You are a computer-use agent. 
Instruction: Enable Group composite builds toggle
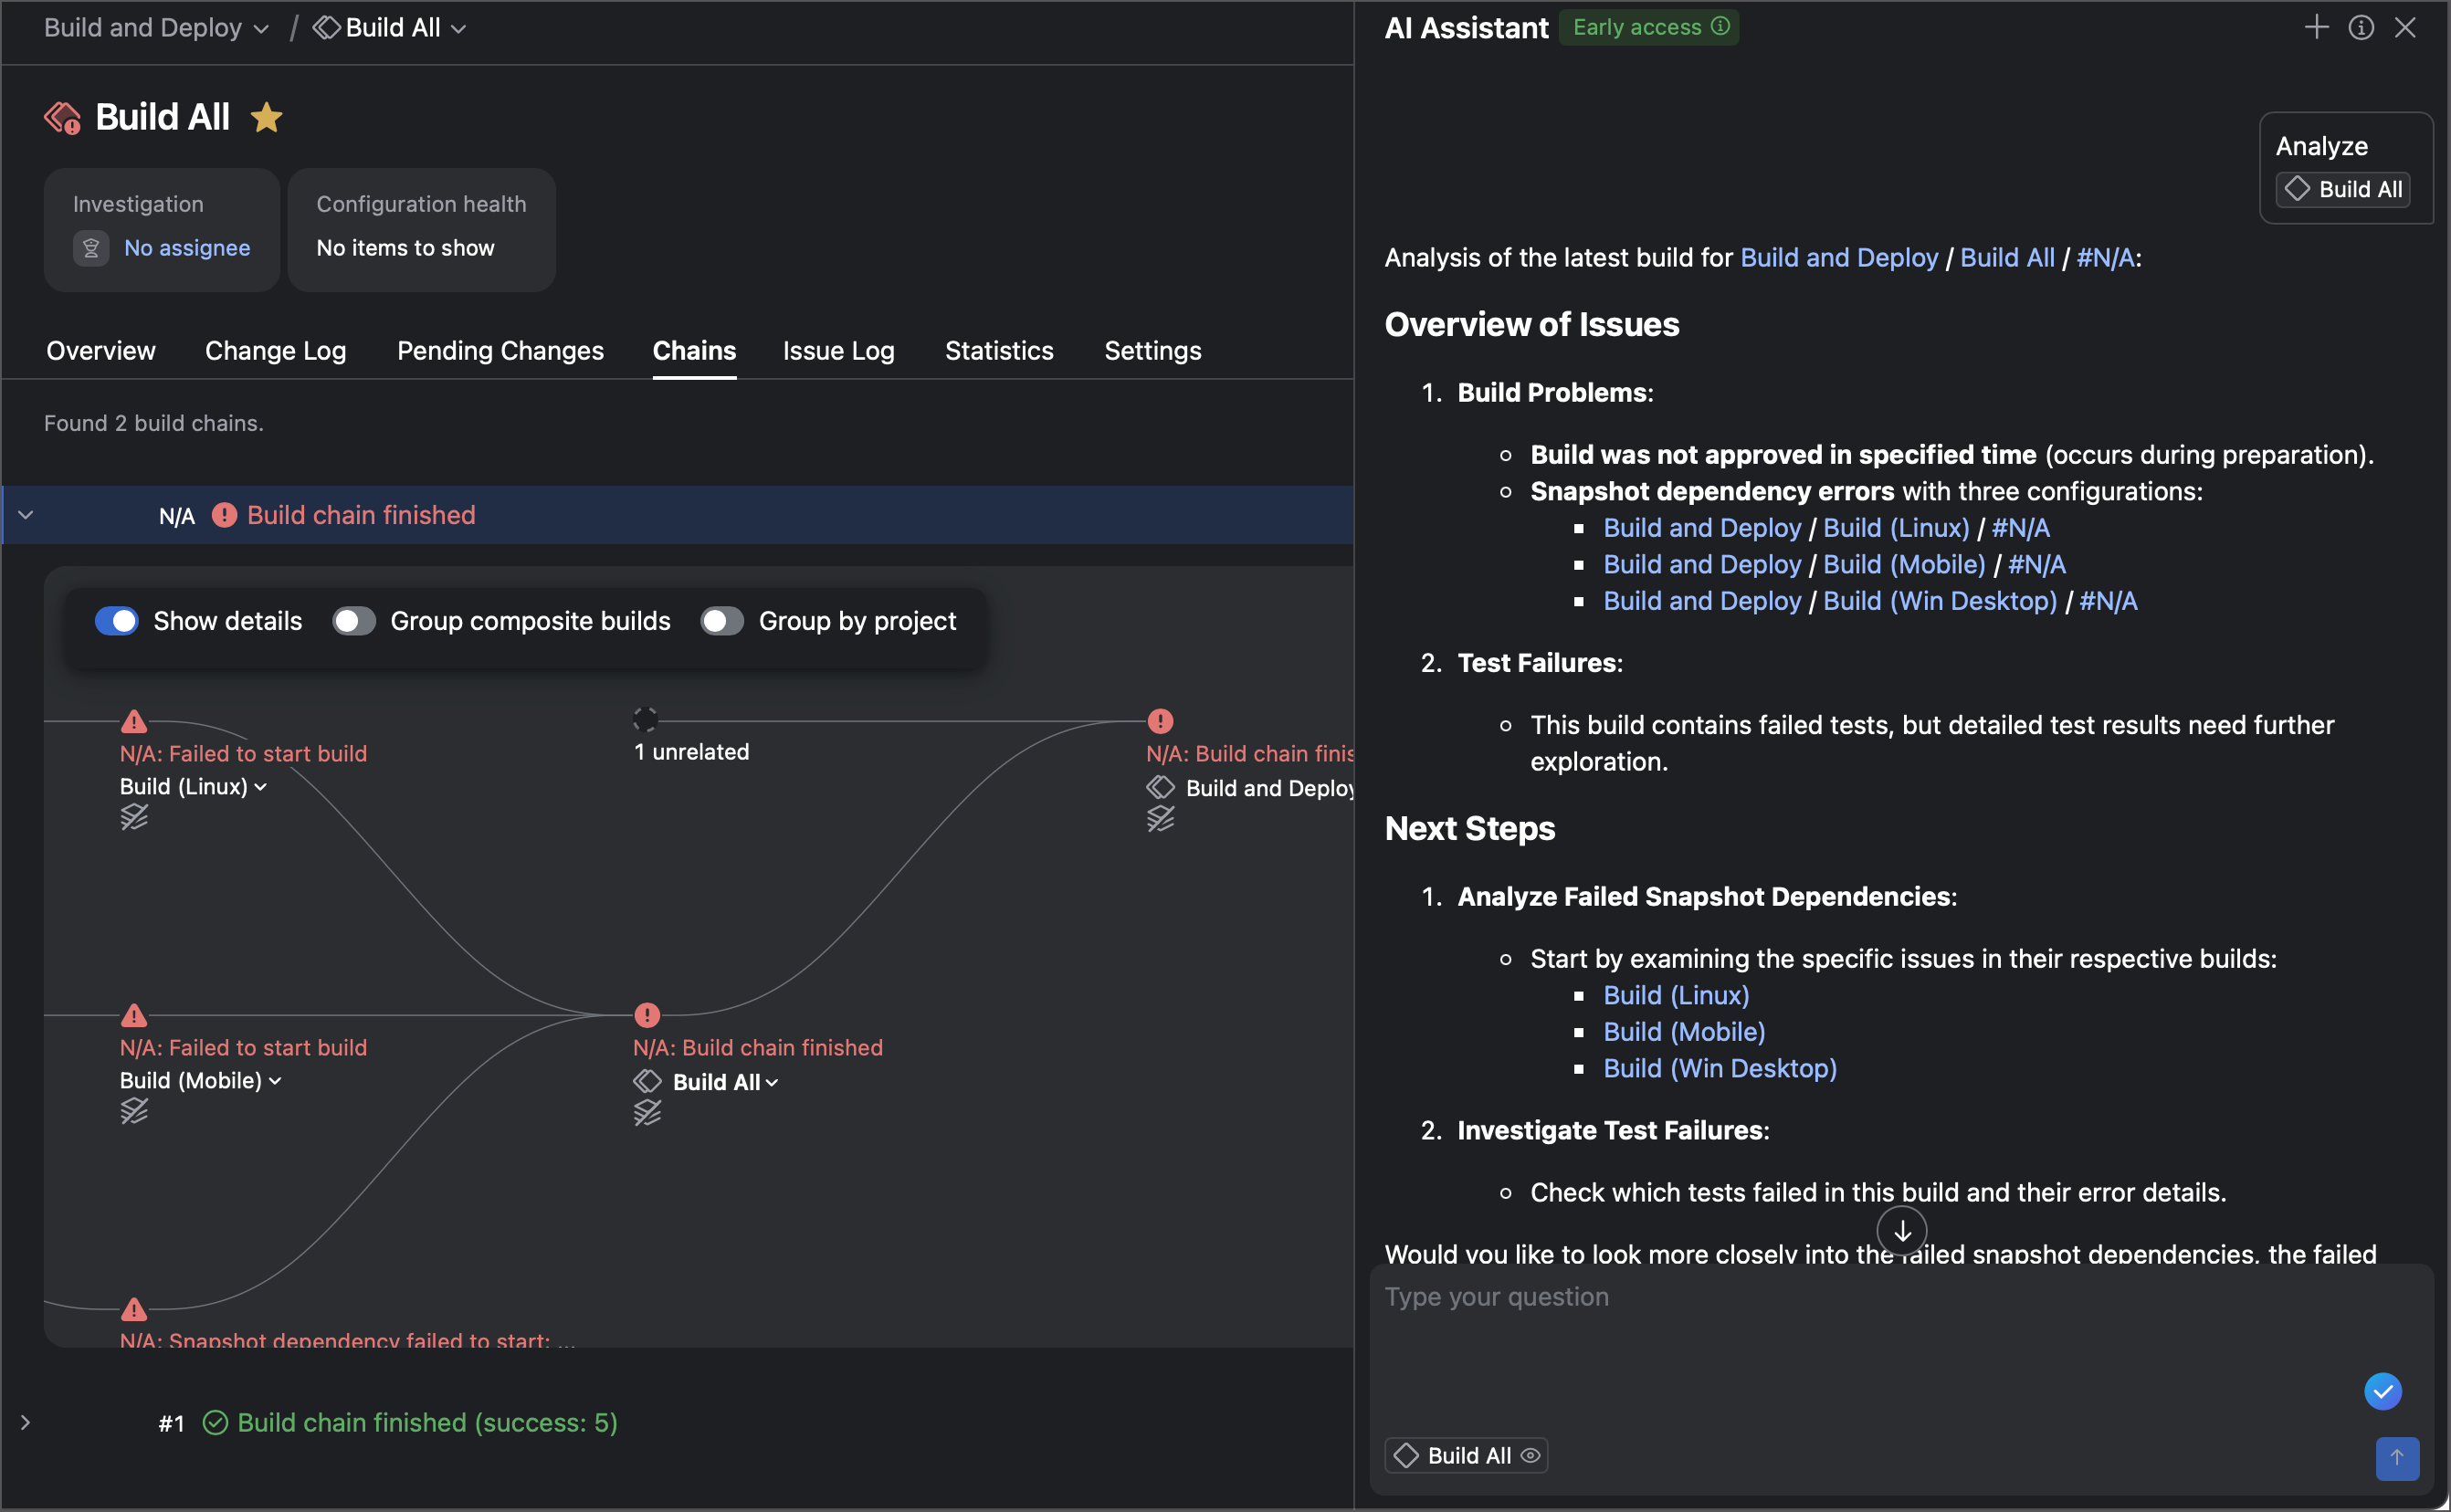click(354, 621)
